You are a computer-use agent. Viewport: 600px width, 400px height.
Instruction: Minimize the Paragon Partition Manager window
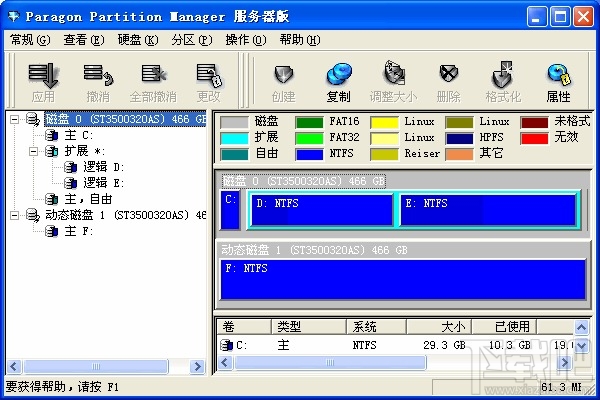tap(536, 17)
